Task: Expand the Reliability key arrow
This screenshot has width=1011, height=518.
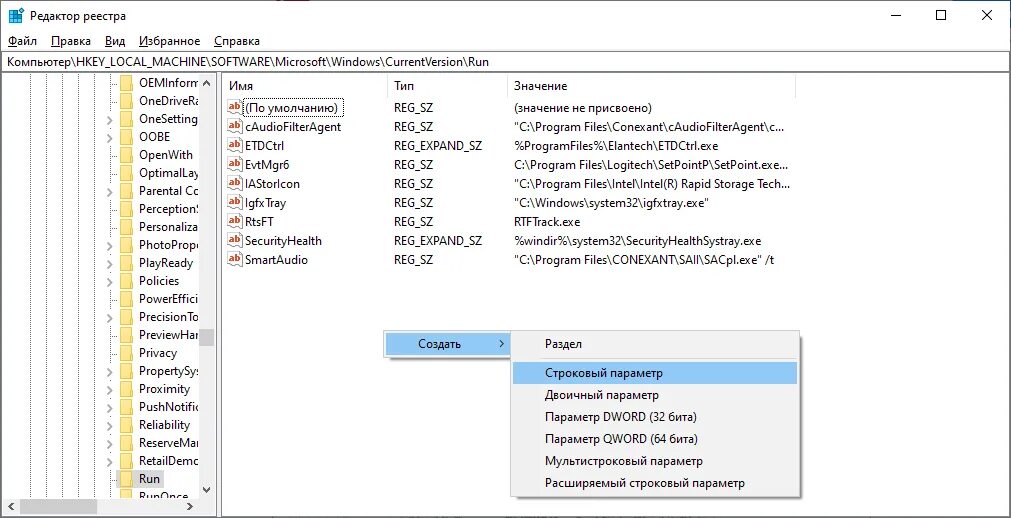Action: click(x=109, y=425)
